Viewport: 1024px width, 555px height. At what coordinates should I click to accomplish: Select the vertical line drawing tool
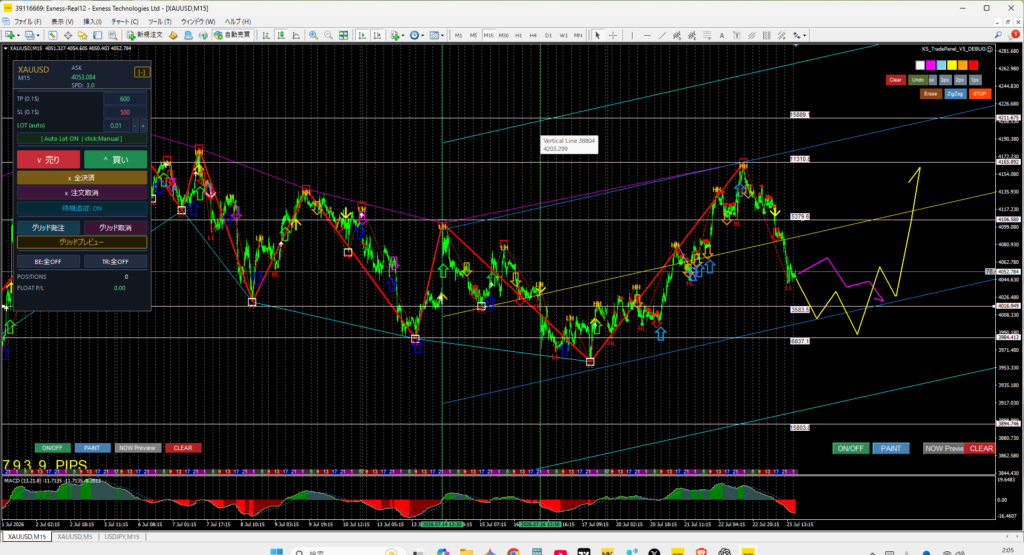[x=632, y=35]
